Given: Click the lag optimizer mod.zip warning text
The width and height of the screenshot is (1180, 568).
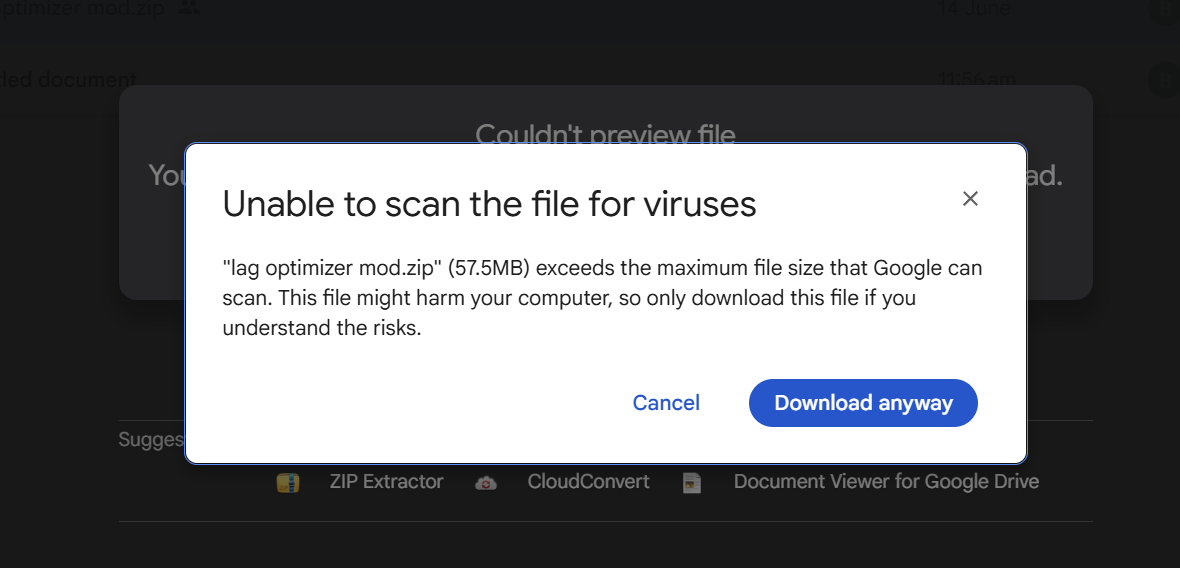Looking at the screenshot, I should click(x=602, y=299).
